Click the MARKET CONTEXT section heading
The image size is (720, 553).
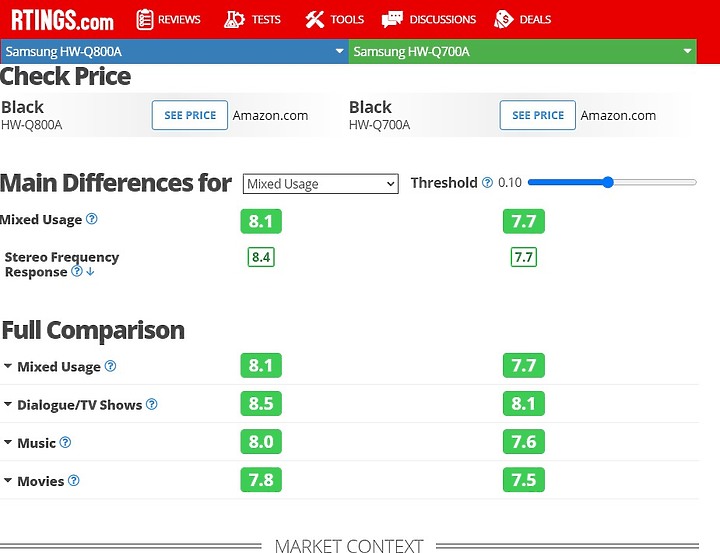point(349,545)
